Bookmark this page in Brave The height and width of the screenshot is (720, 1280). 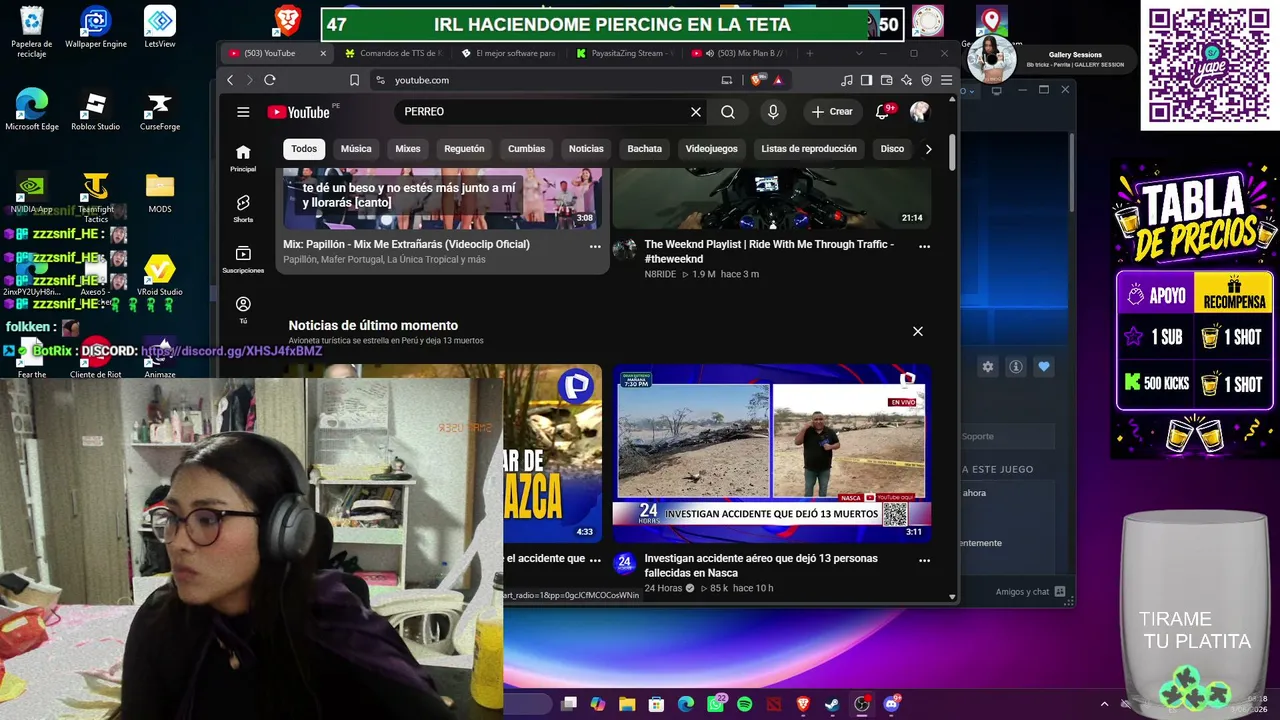coord(354,80)
